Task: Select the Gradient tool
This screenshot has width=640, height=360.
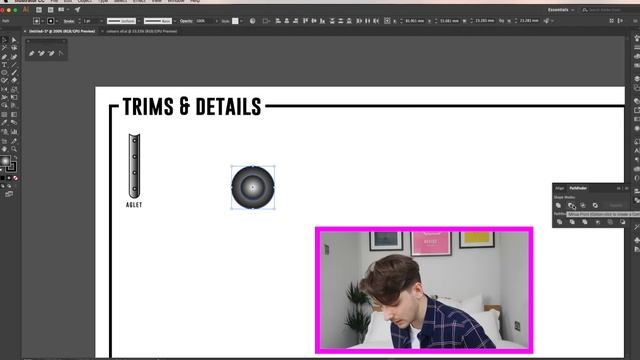Action: tap(14, 115)
